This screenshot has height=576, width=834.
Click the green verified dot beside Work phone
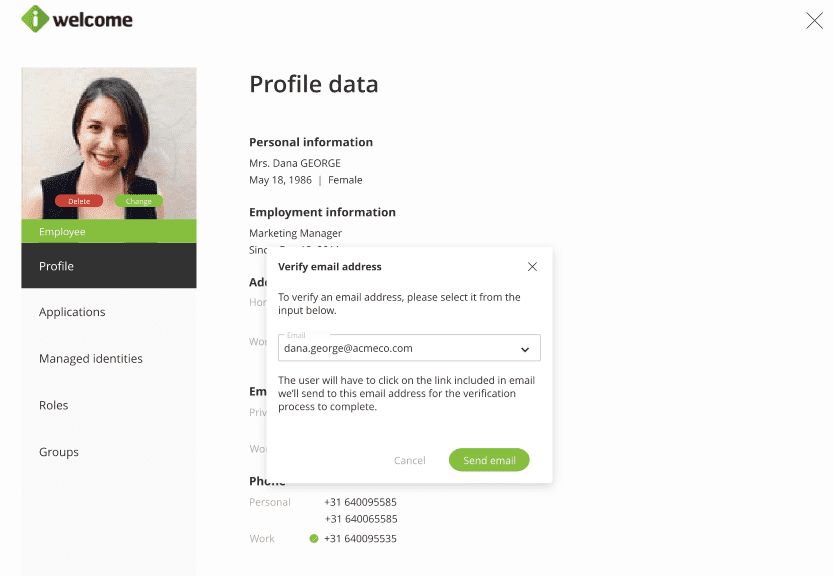(x=314, y=539)
